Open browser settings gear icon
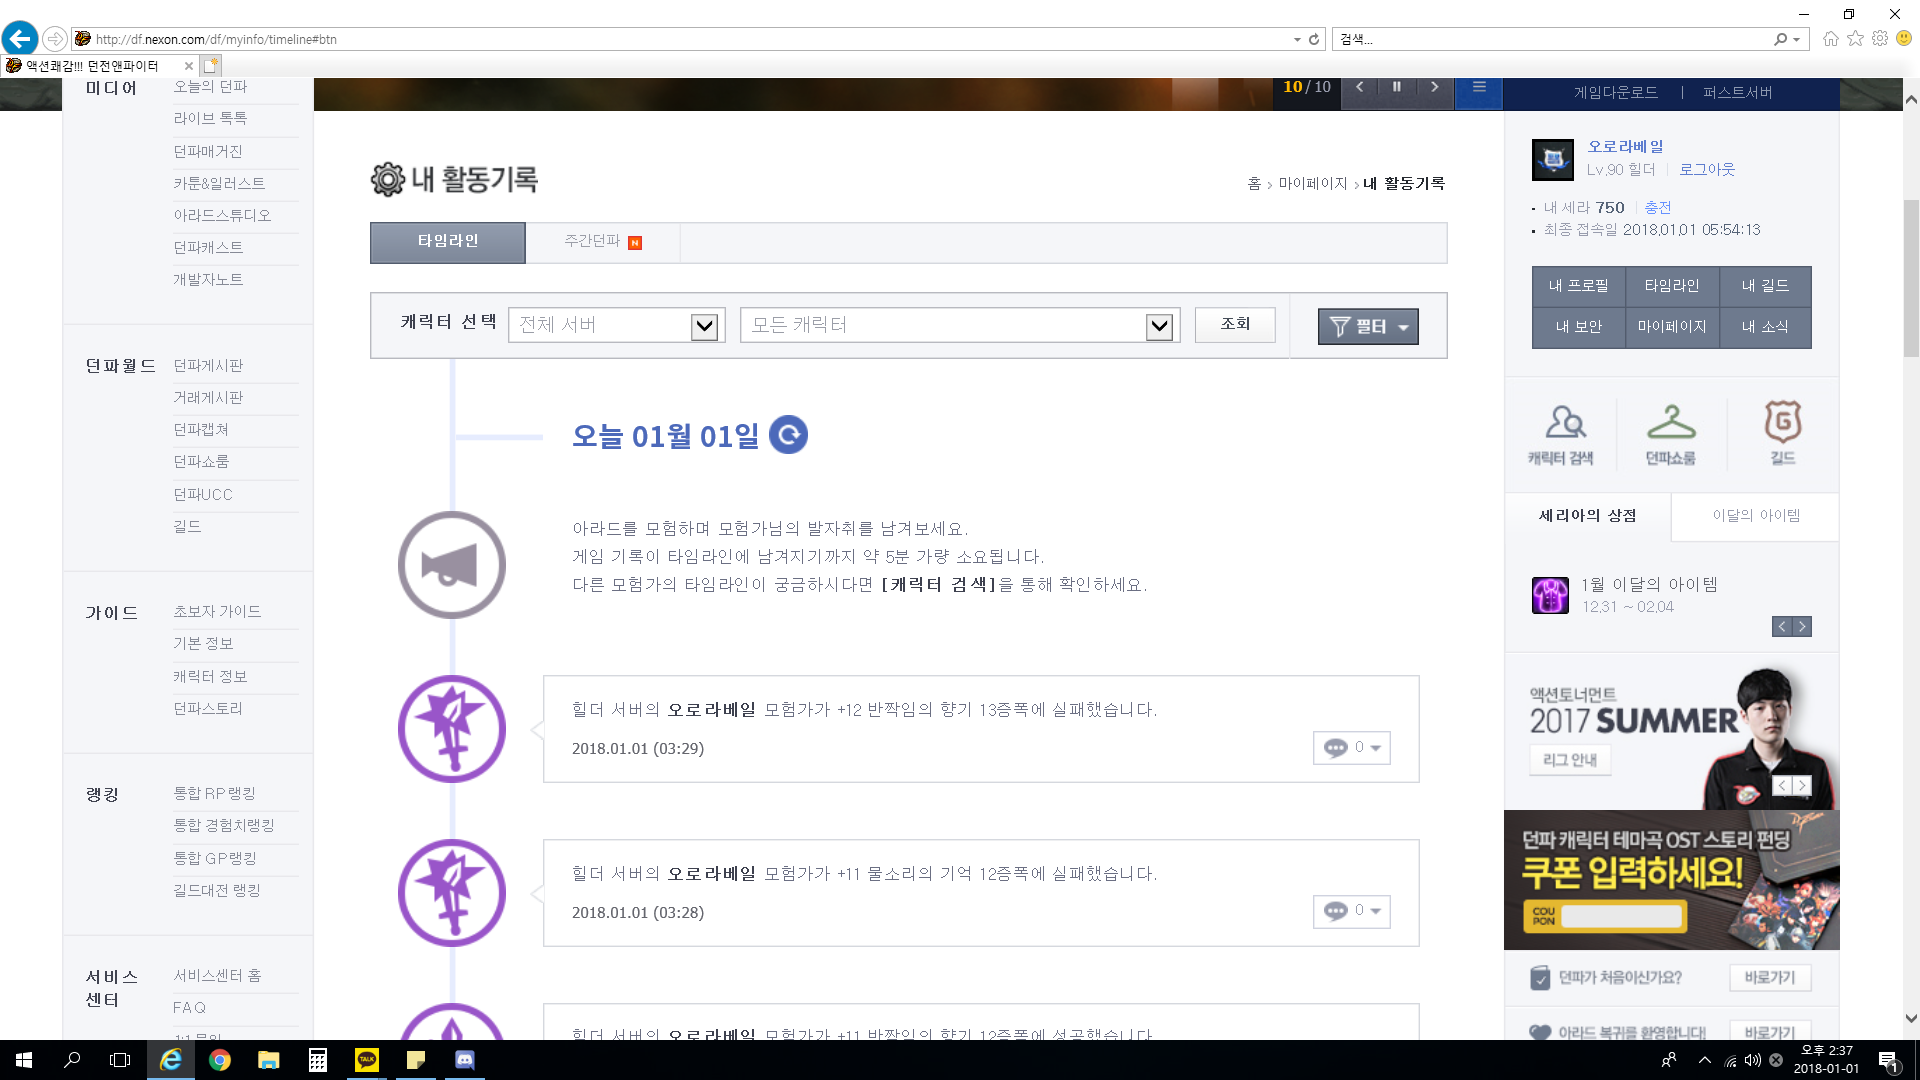Viewport: 1920px width, 1080px height. click(x=1880, y=39)
